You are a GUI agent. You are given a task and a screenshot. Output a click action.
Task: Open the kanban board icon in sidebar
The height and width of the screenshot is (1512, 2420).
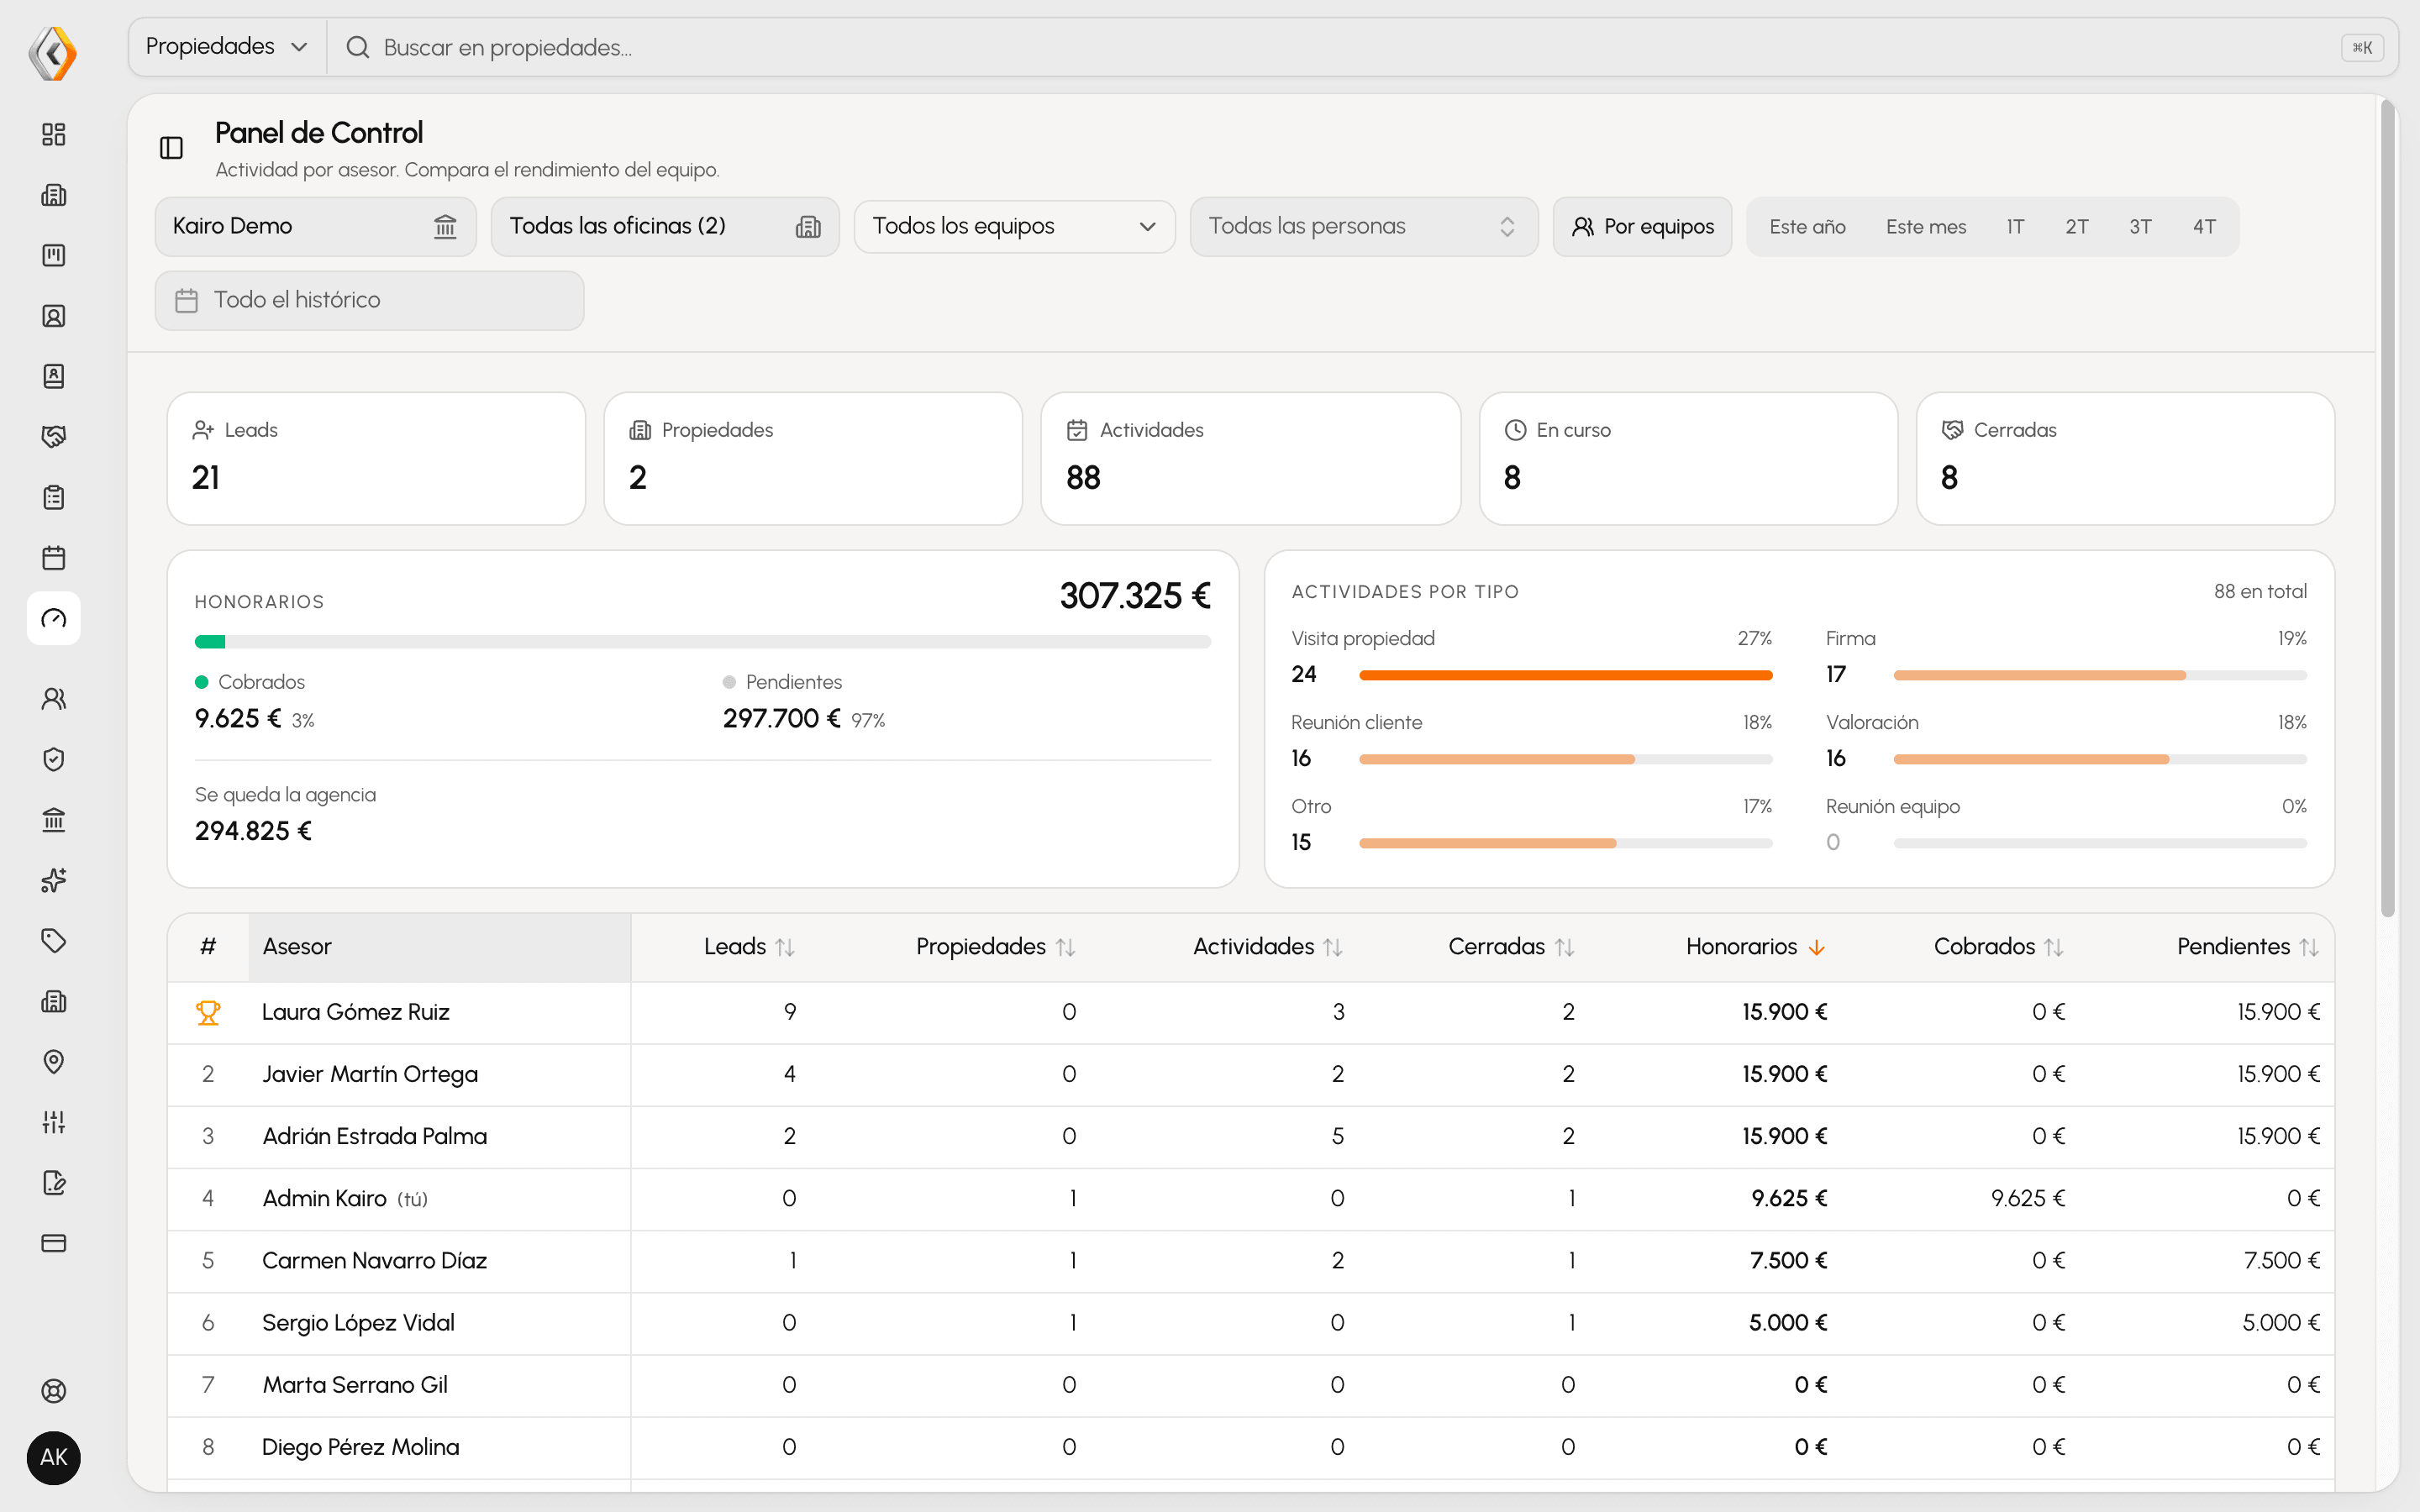click(x=54, y=255)
